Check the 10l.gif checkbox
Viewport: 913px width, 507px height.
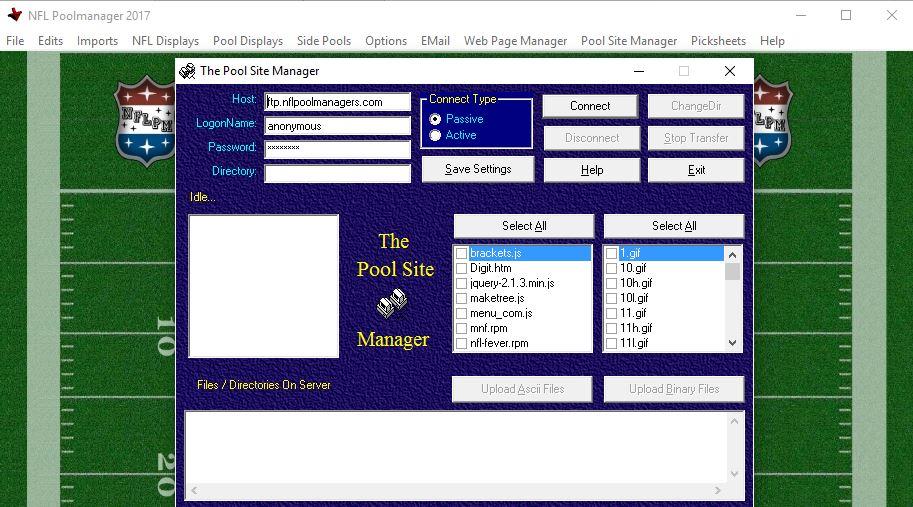click(x=611, y=299)
